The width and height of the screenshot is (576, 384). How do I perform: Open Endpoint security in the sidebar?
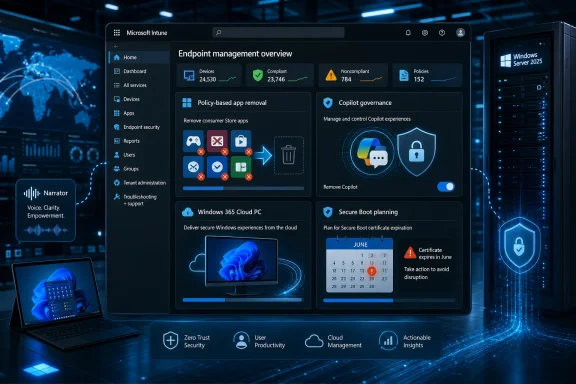point(140,127)
